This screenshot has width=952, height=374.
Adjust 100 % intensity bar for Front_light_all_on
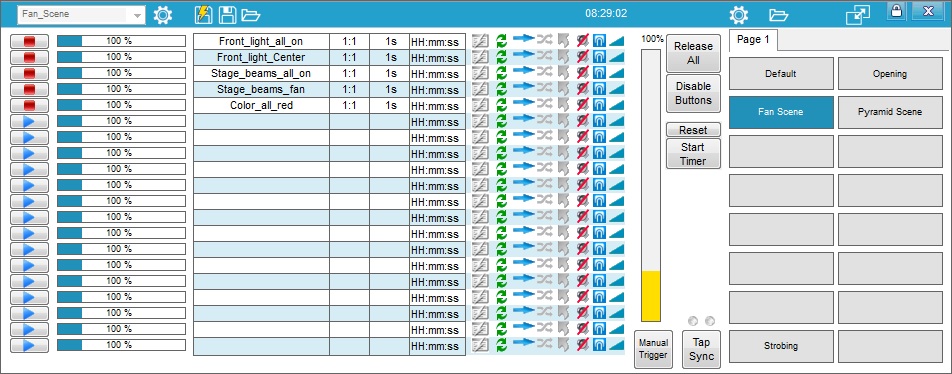(121, 41)
